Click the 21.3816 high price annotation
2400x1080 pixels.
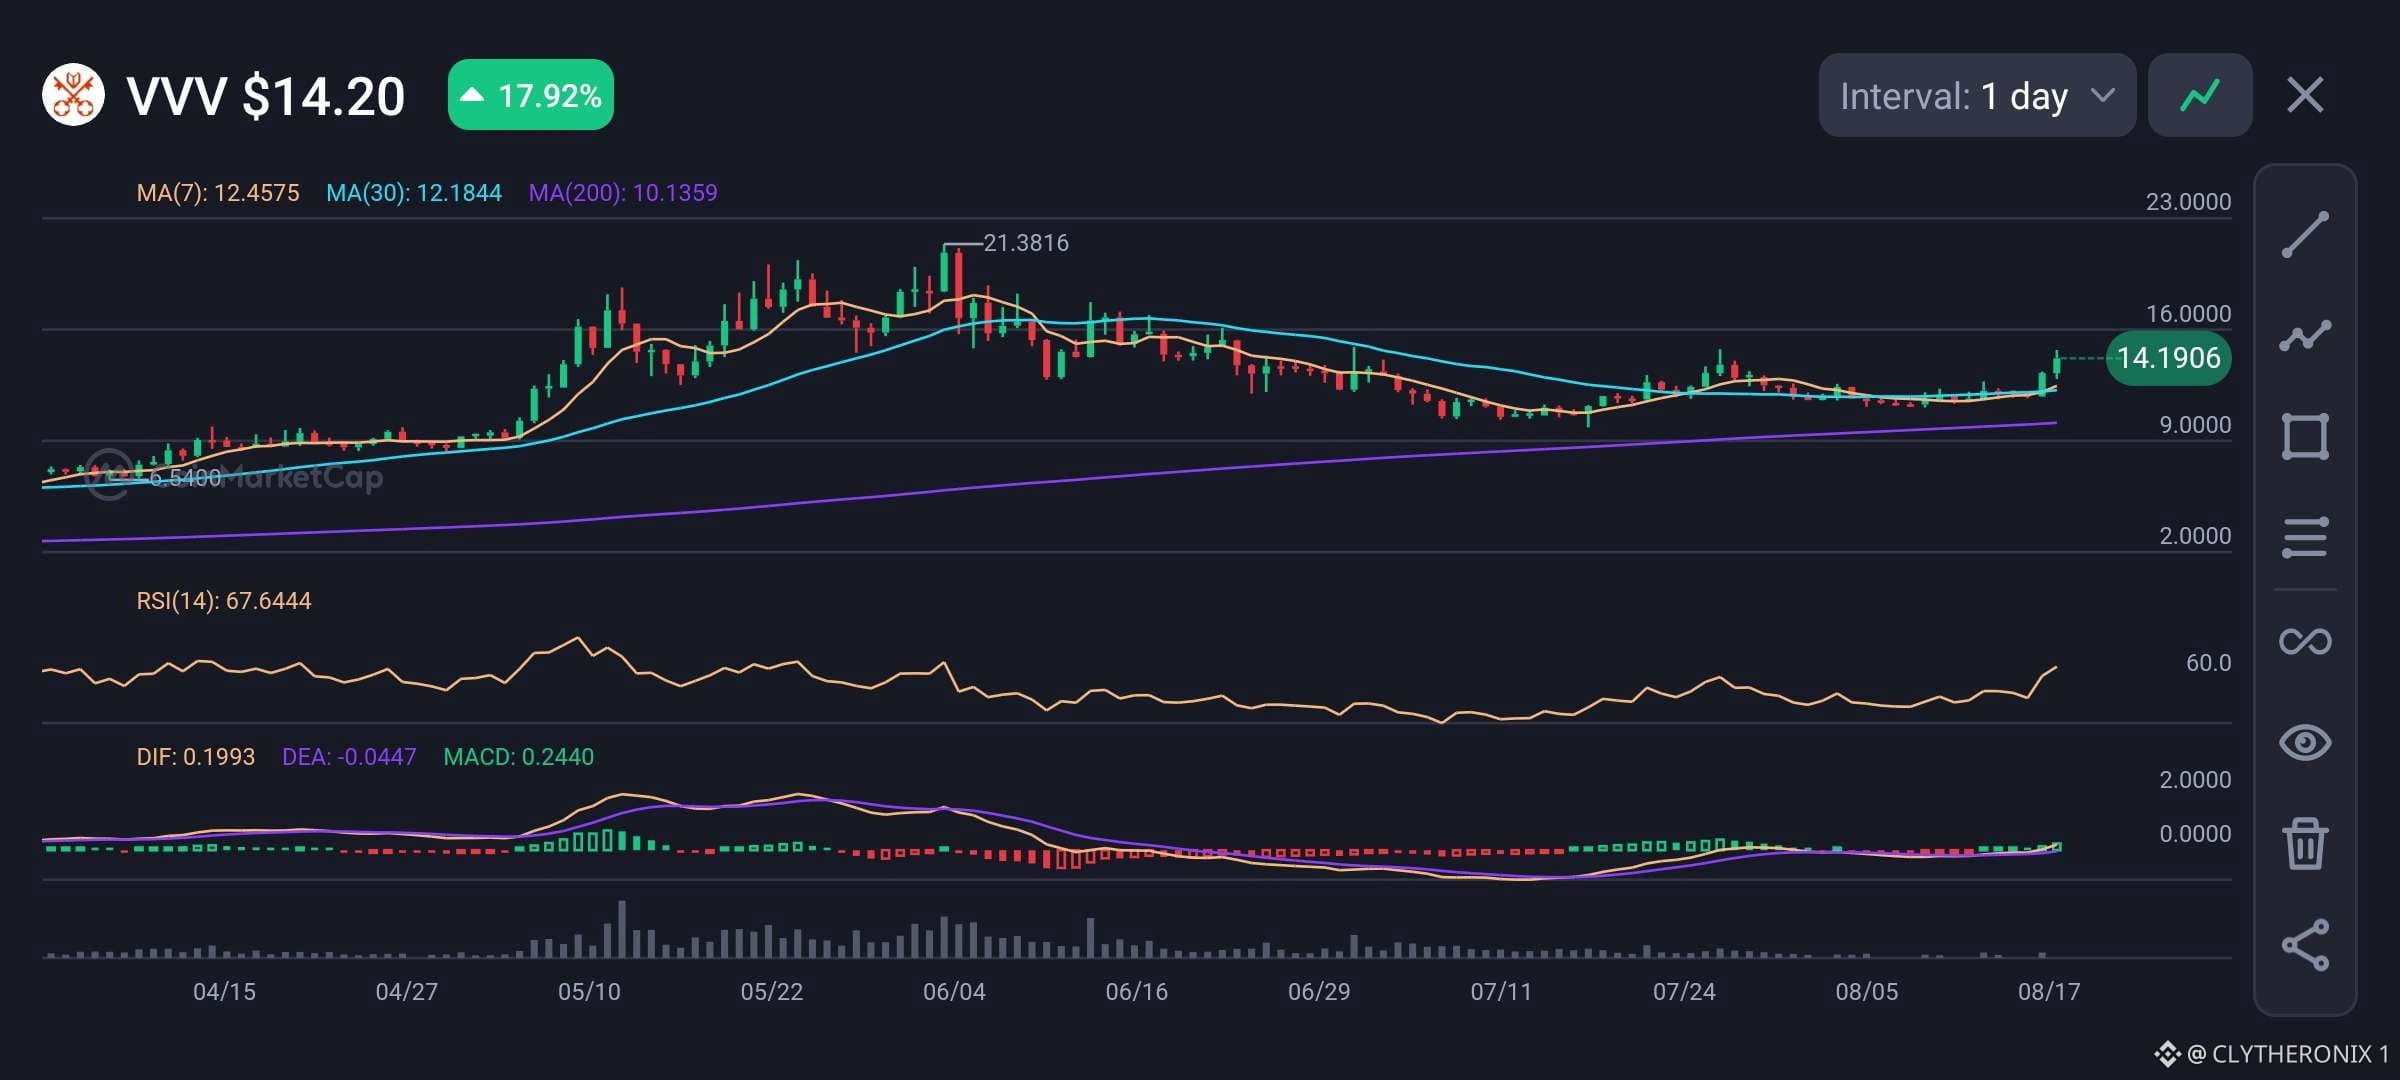point(1026,243)
